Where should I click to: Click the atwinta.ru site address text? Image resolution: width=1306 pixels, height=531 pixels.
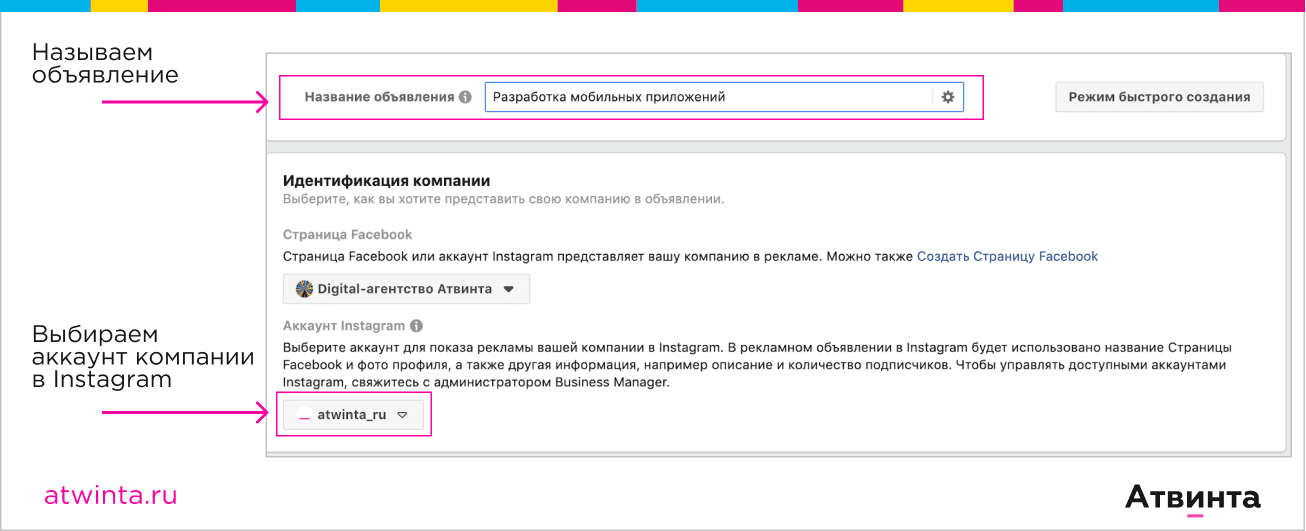pyautogui.click(x=110, y=495)
